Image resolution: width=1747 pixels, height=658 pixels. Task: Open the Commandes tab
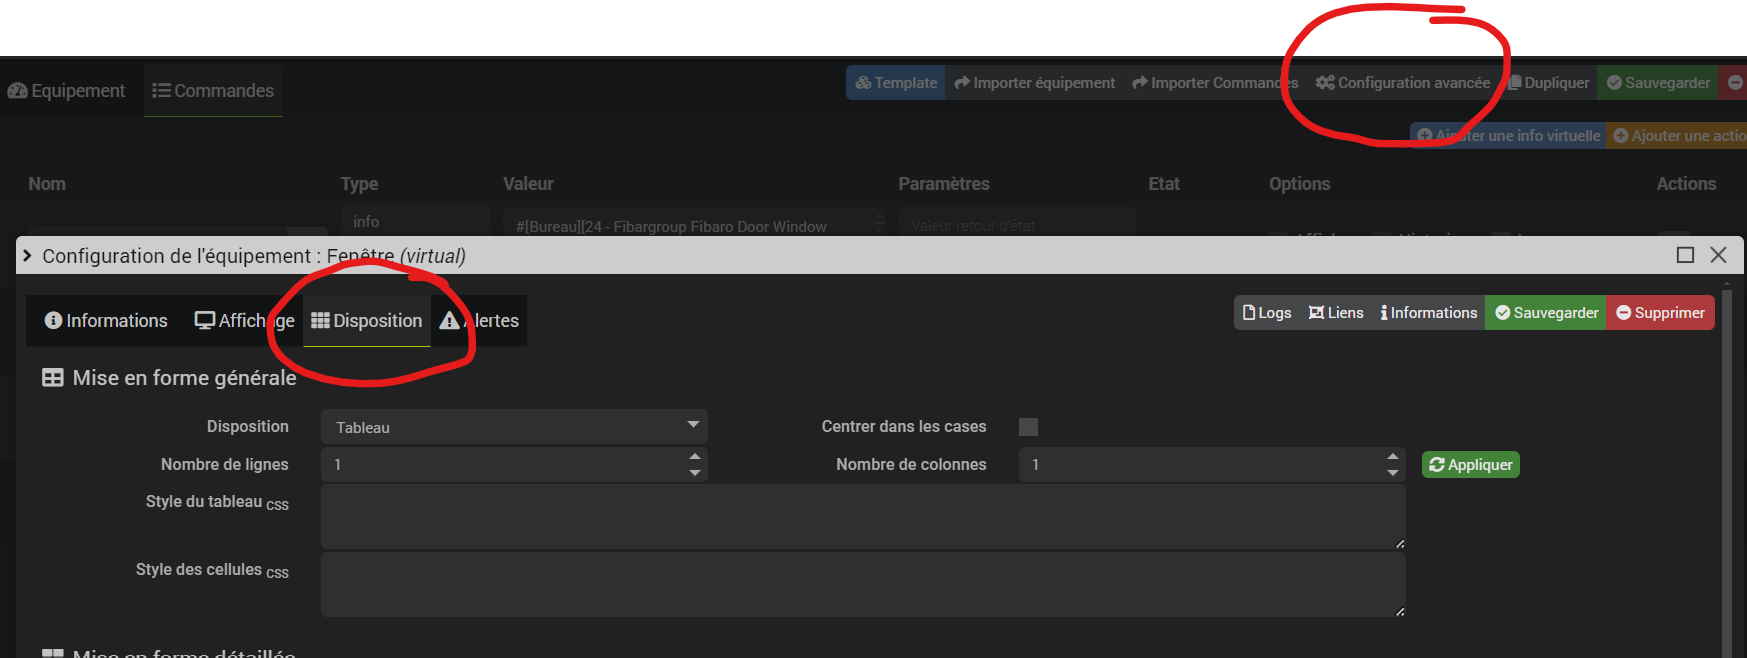coord(213,91)
